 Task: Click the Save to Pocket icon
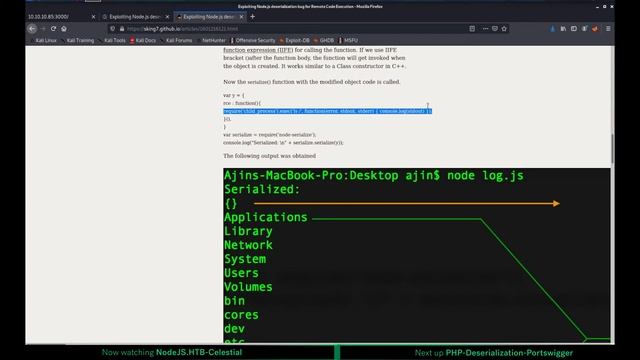495,29
